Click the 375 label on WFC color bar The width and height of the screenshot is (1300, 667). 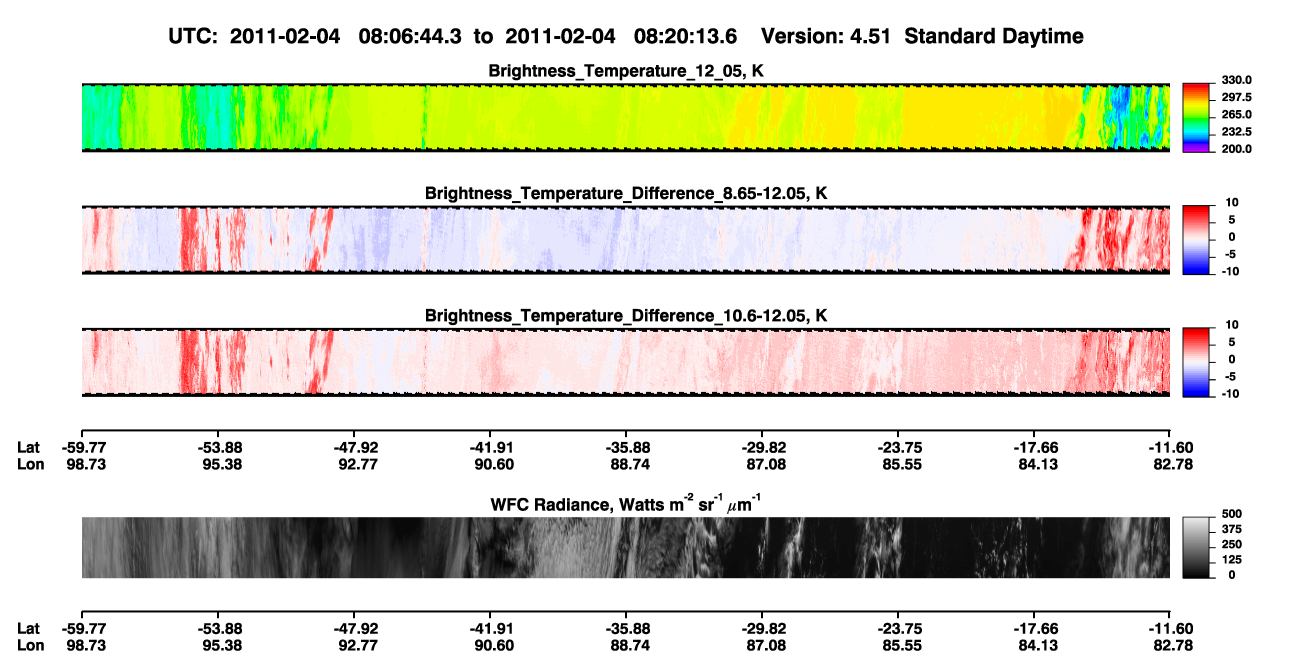1232,529
